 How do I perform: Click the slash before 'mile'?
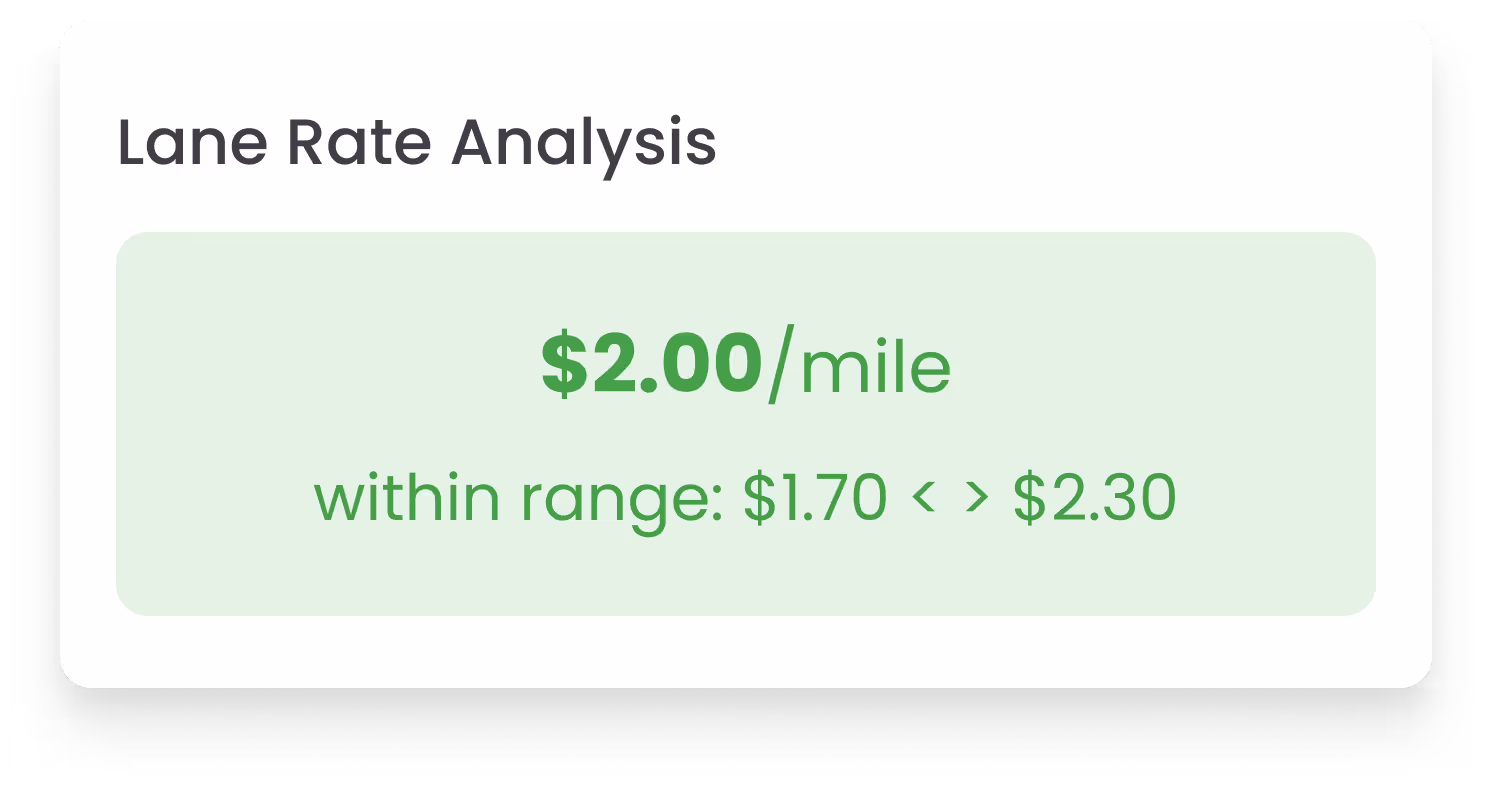click(779, 368)
